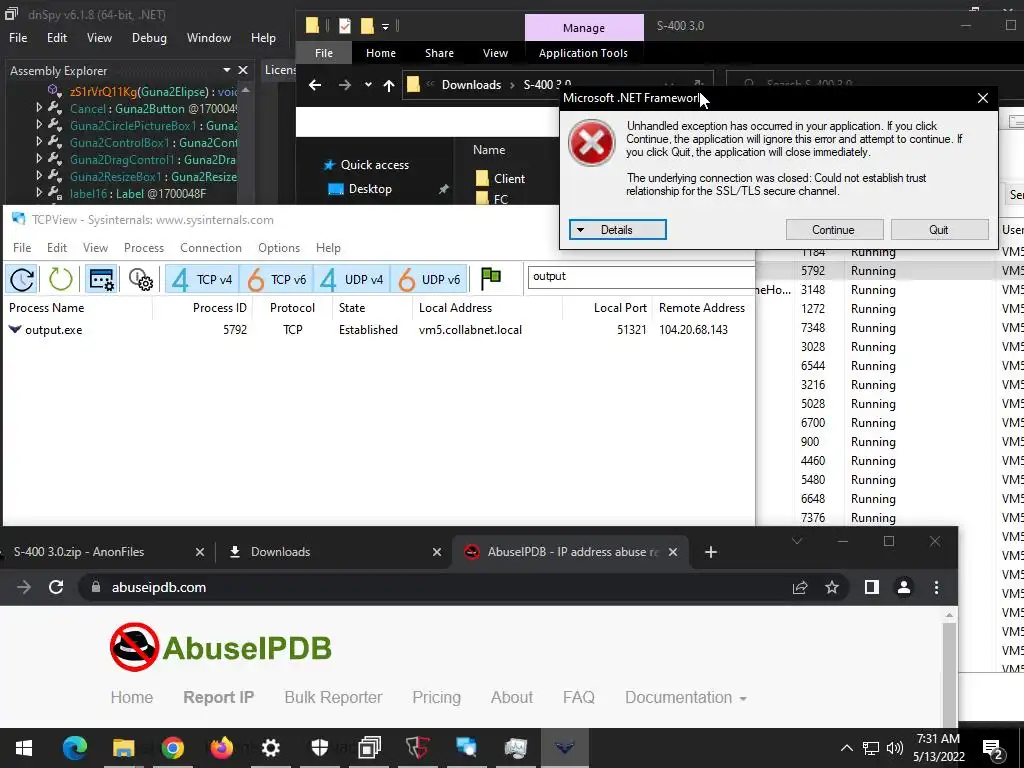This screenshot has height=768, width=1024.
Task: Open Quick access in Explorer sidebar
Action: [x=374, y=165]
